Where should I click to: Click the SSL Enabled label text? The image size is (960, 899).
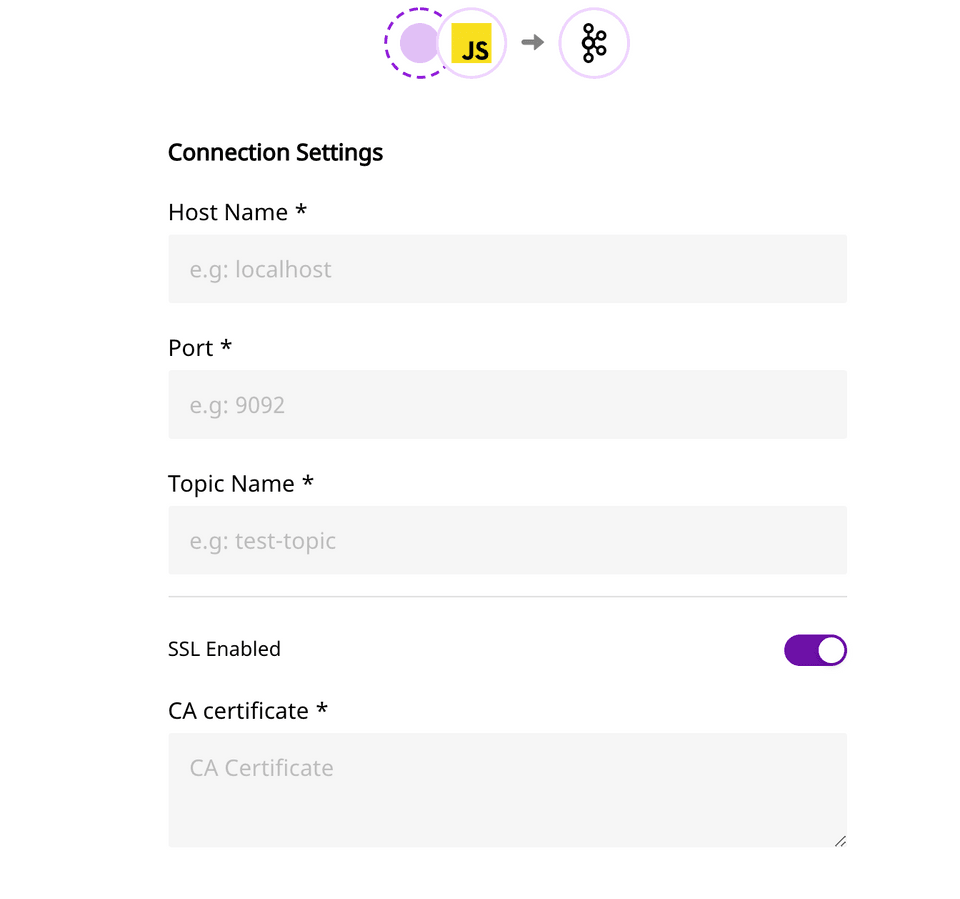click(x=224, y=649)
